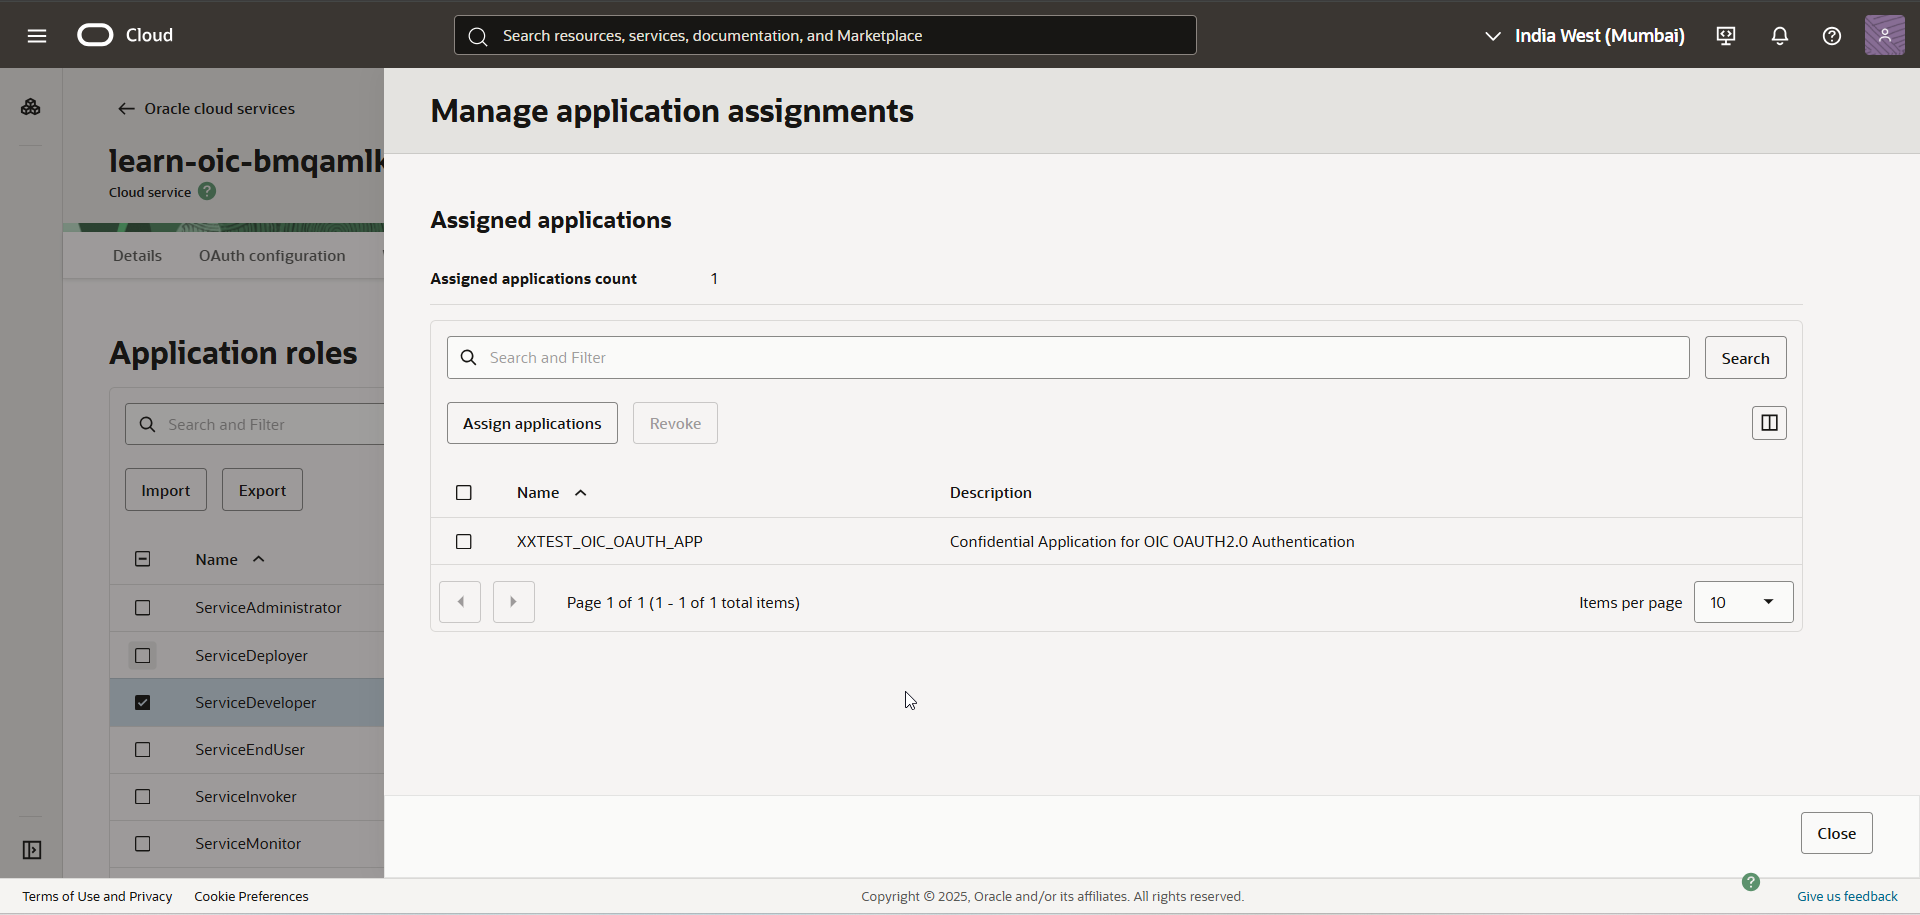
Task: Expand the India West (Mumbai) region selector
Action: click(x=1587, y=36)
